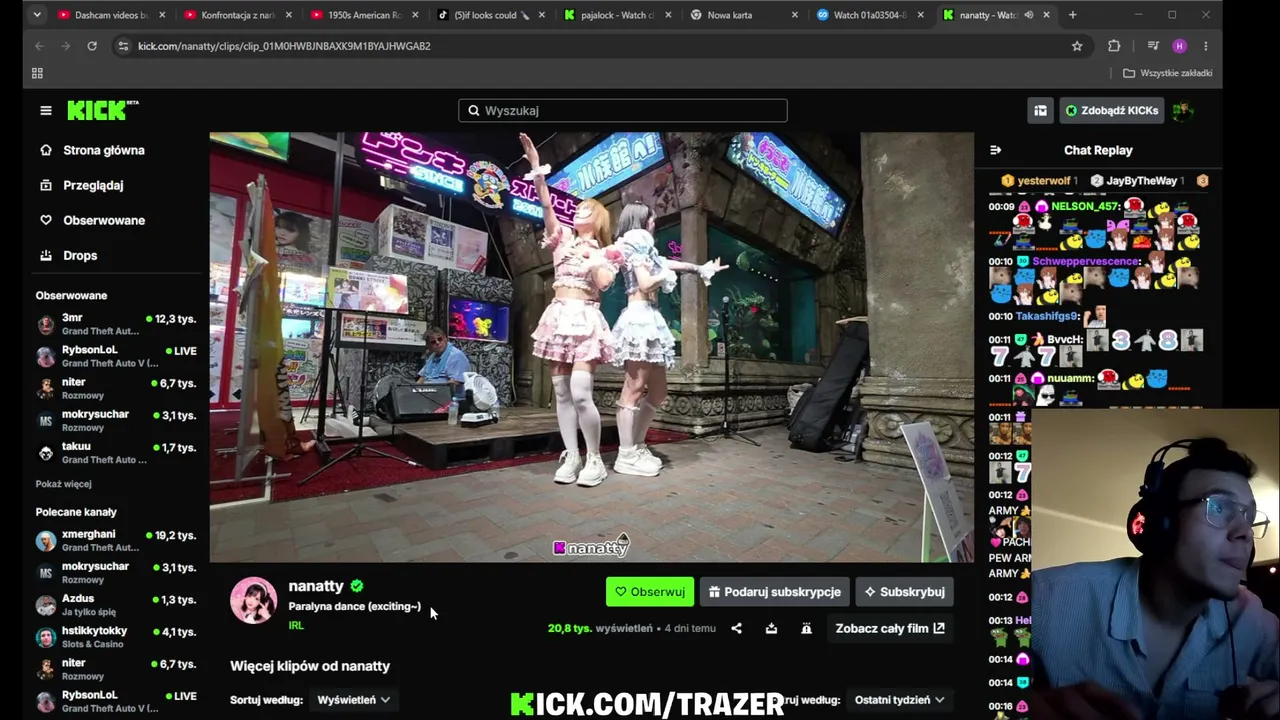Collapse the Chat Replay panel

[995, 150]
